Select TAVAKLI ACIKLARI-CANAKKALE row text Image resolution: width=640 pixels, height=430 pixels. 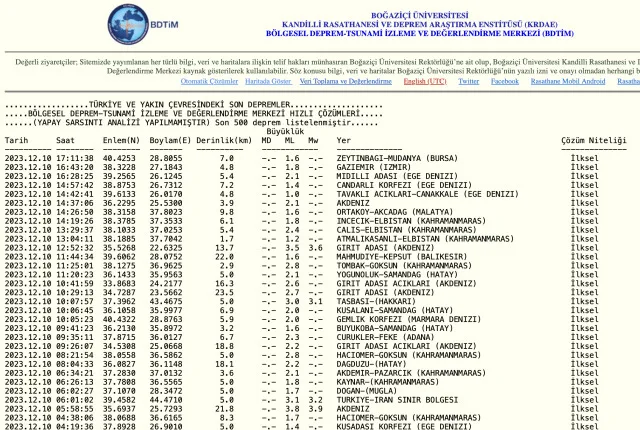tap(427, 194)
